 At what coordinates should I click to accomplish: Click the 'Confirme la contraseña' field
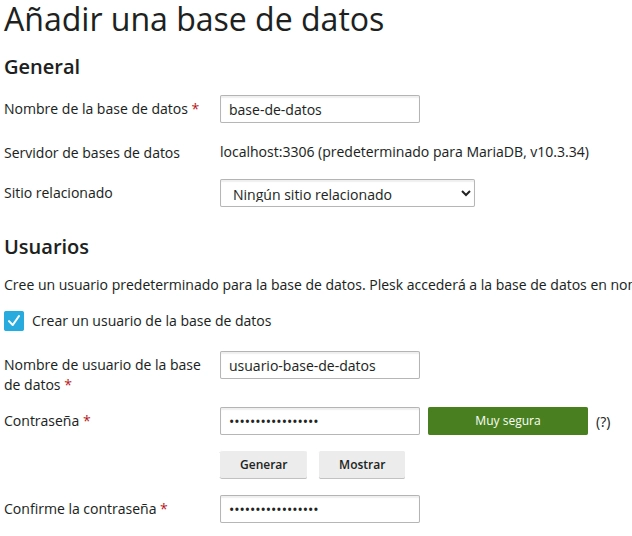click(x=320, y=509)
